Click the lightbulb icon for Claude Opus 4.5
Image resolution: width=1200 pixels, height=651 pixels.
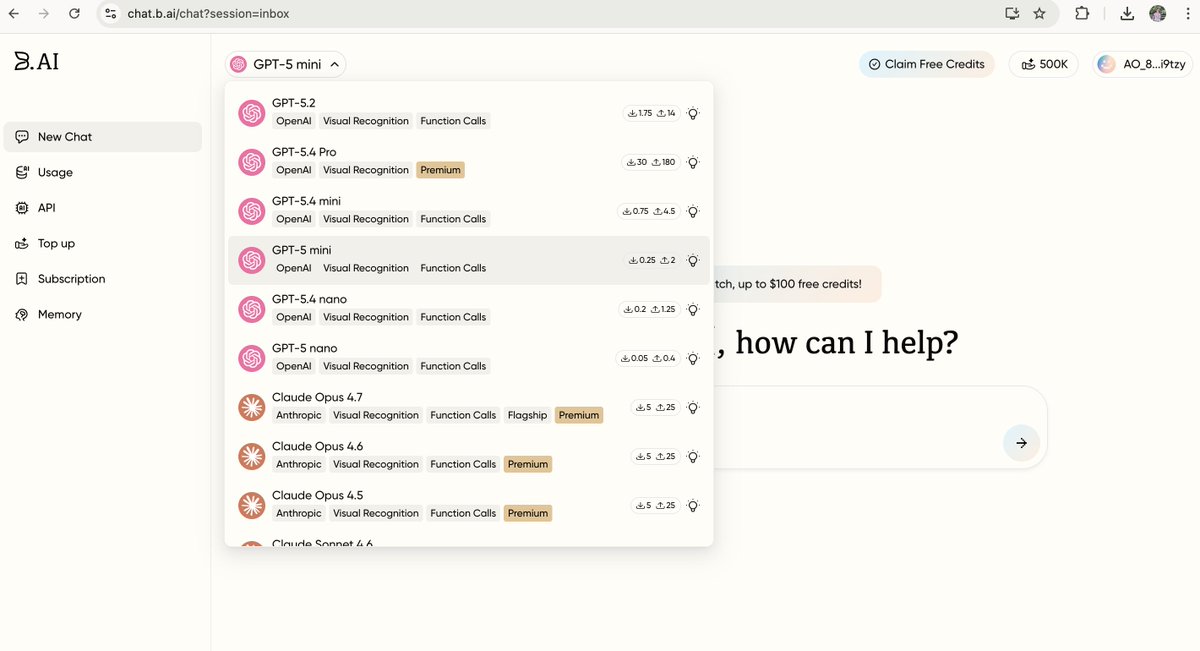point(693,505)
